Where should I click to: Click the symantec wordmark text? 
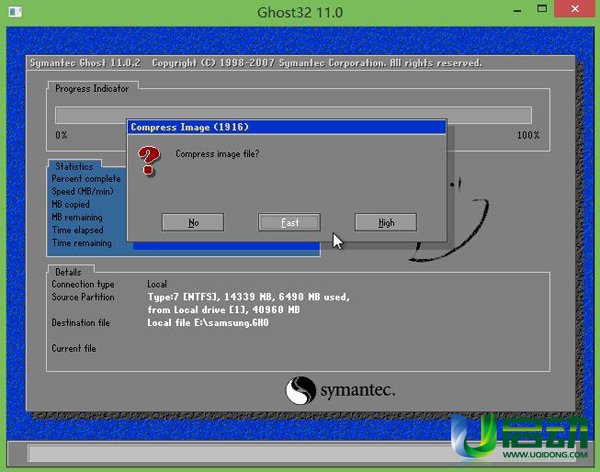point(357,390)
